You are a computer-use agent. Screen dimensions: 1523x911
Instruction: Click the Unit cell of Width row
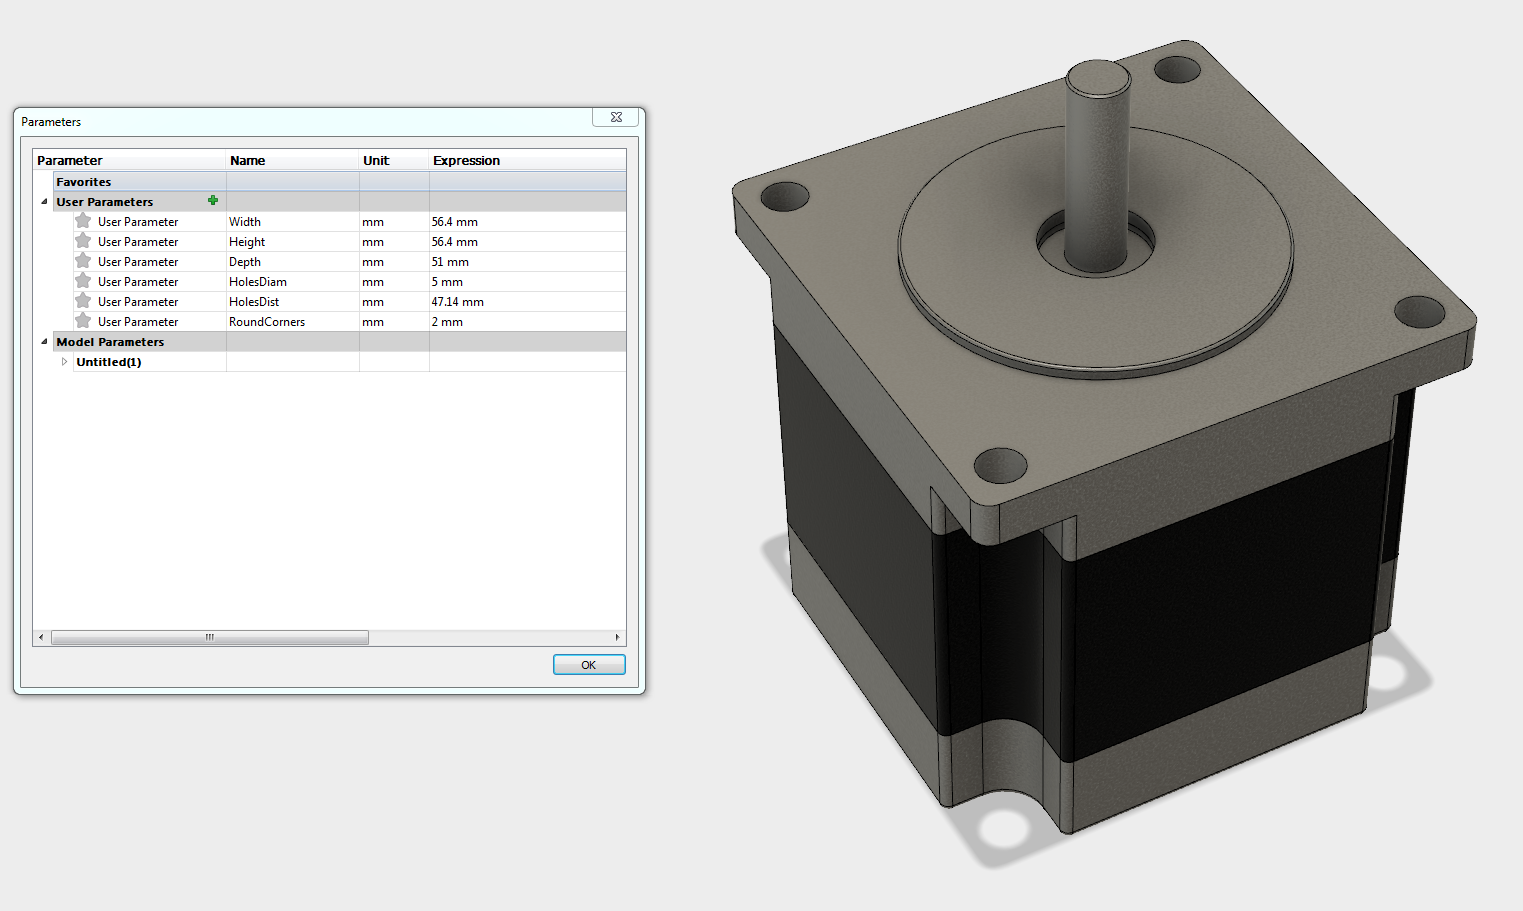click(394, 222)
